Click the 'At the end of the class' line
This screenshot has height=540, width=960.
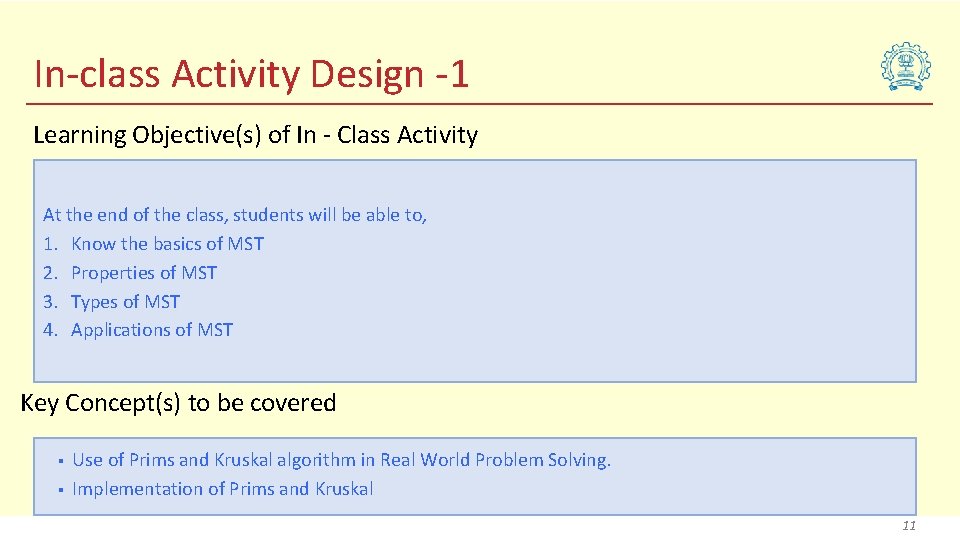click(235, 215)
